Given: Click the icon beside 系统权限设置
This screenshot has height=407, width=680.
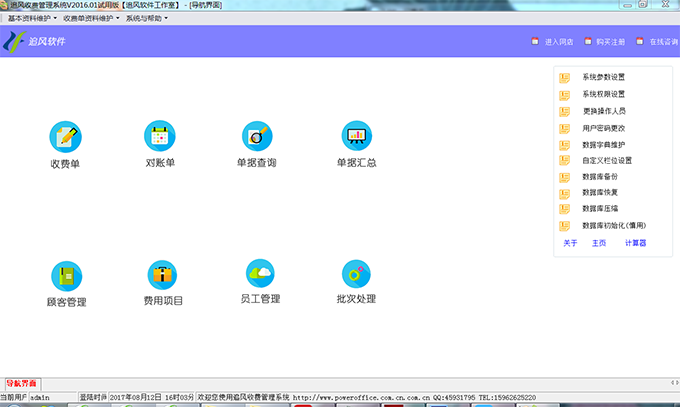Looking at the screenshot, I should pos(564,95).
